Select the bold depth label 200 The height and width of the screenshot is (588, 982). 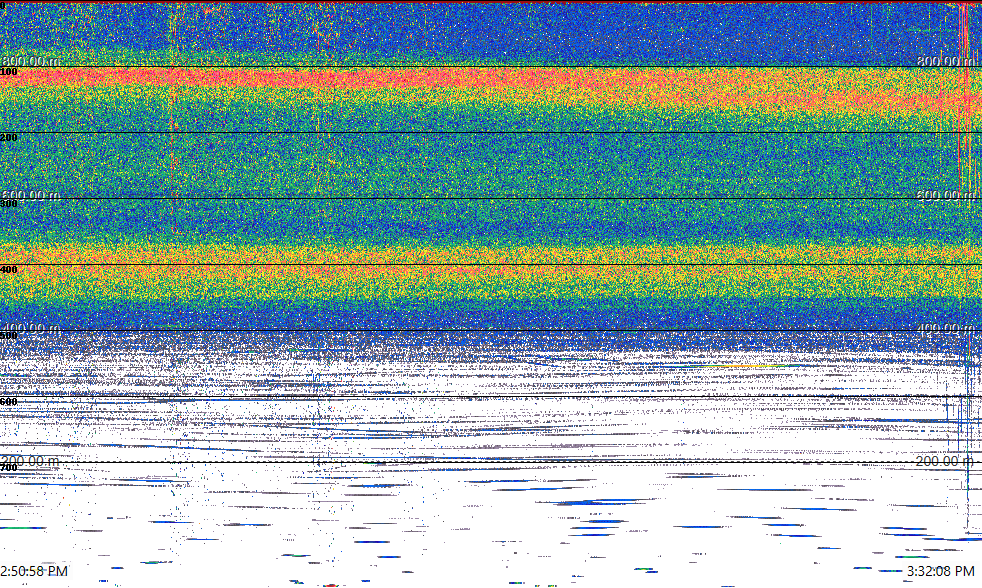pyautogui.click(x=9, y=138)
